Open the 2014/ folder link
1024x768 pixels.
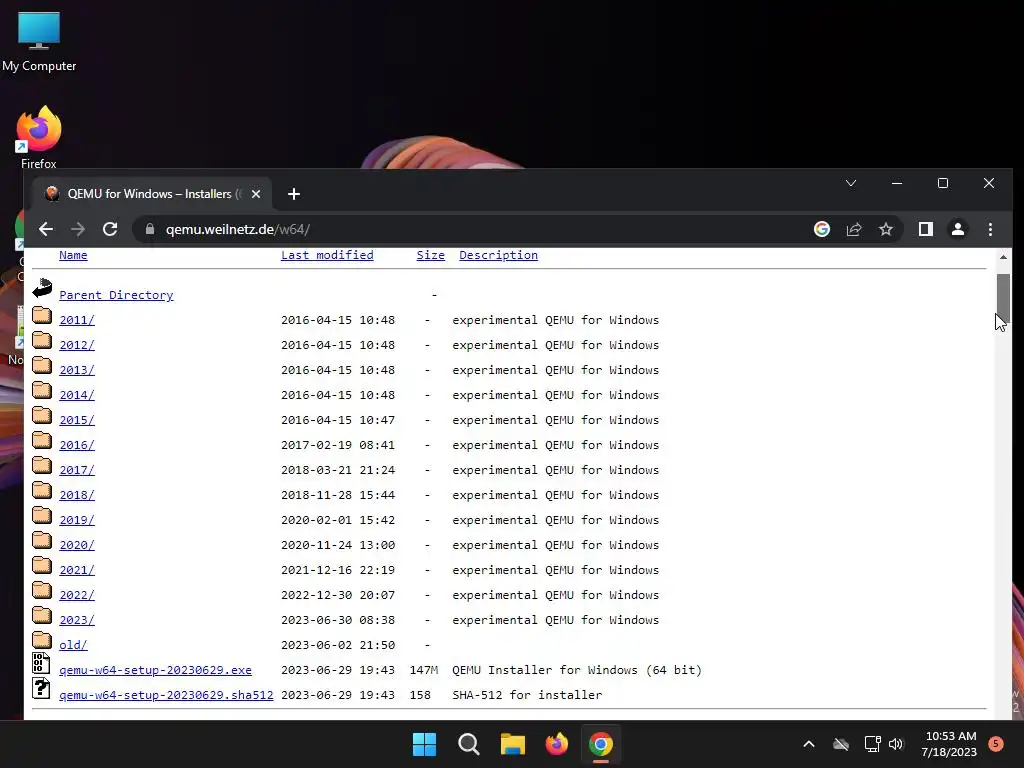(x=77, y=395)
